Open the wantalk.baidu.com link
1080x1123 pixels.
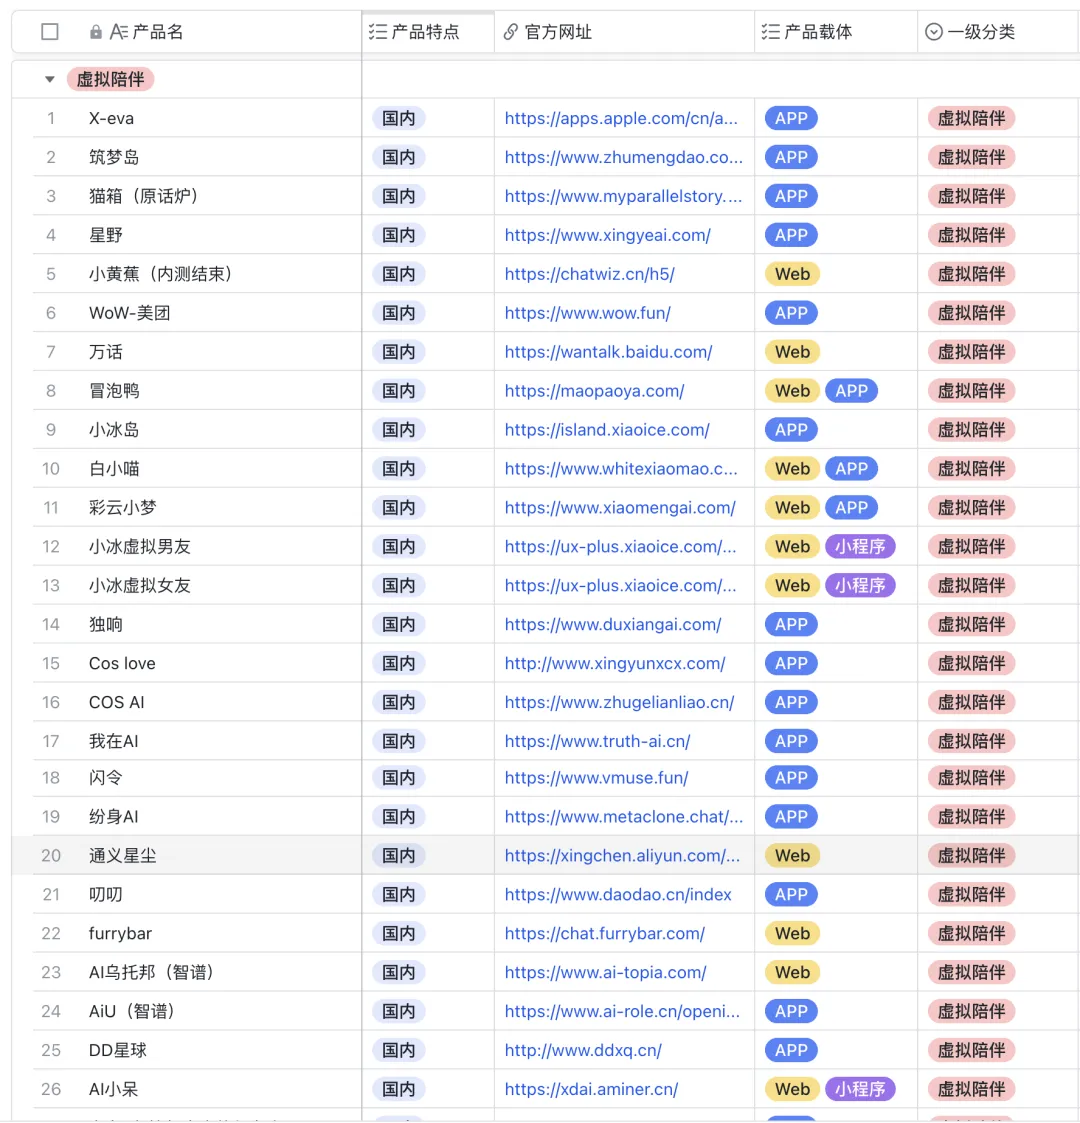tap(608, 352)
